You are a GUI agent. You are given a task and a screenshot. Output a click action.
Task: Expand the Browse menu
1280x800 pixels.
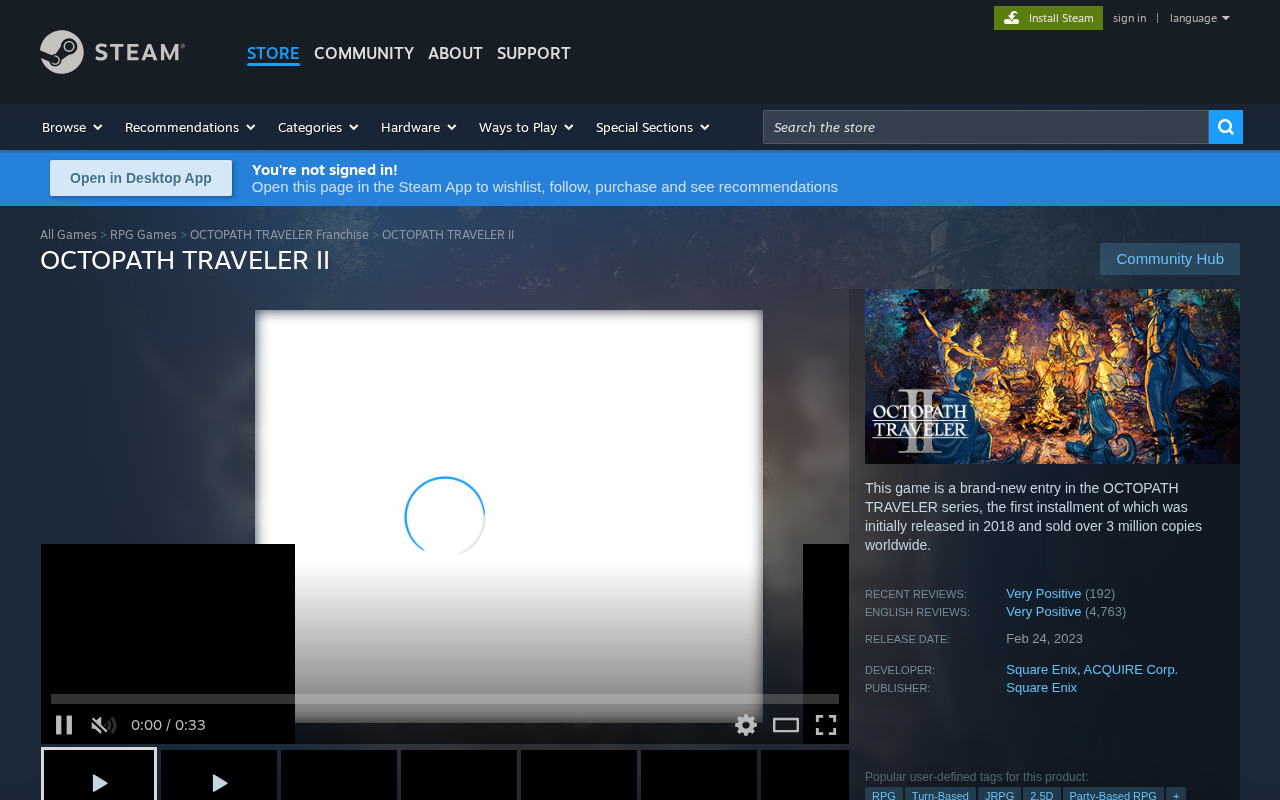[72, 127]
